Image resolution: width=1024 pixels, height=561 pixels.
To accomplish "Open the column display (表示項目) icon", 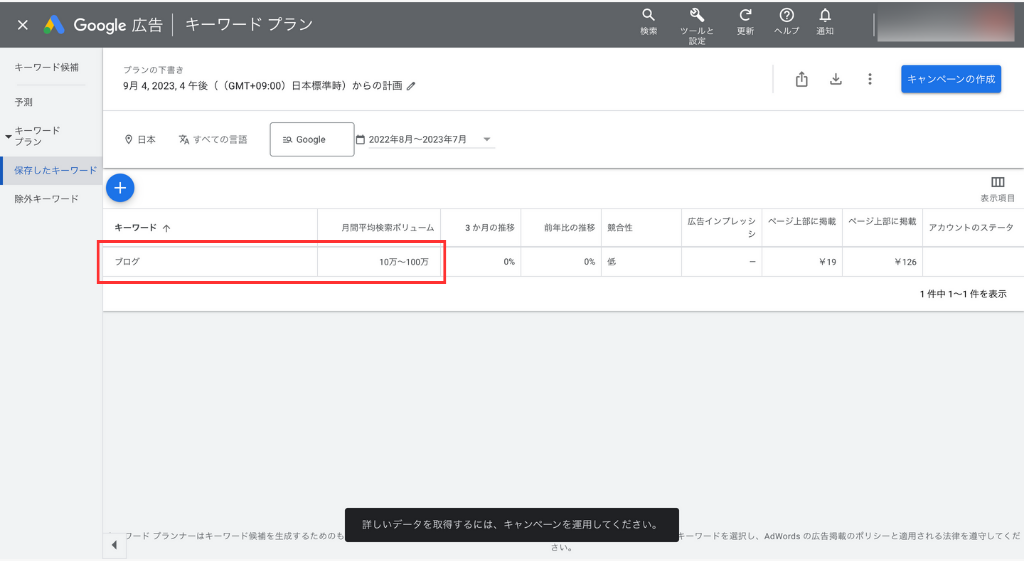I will (x=997, y=182).
